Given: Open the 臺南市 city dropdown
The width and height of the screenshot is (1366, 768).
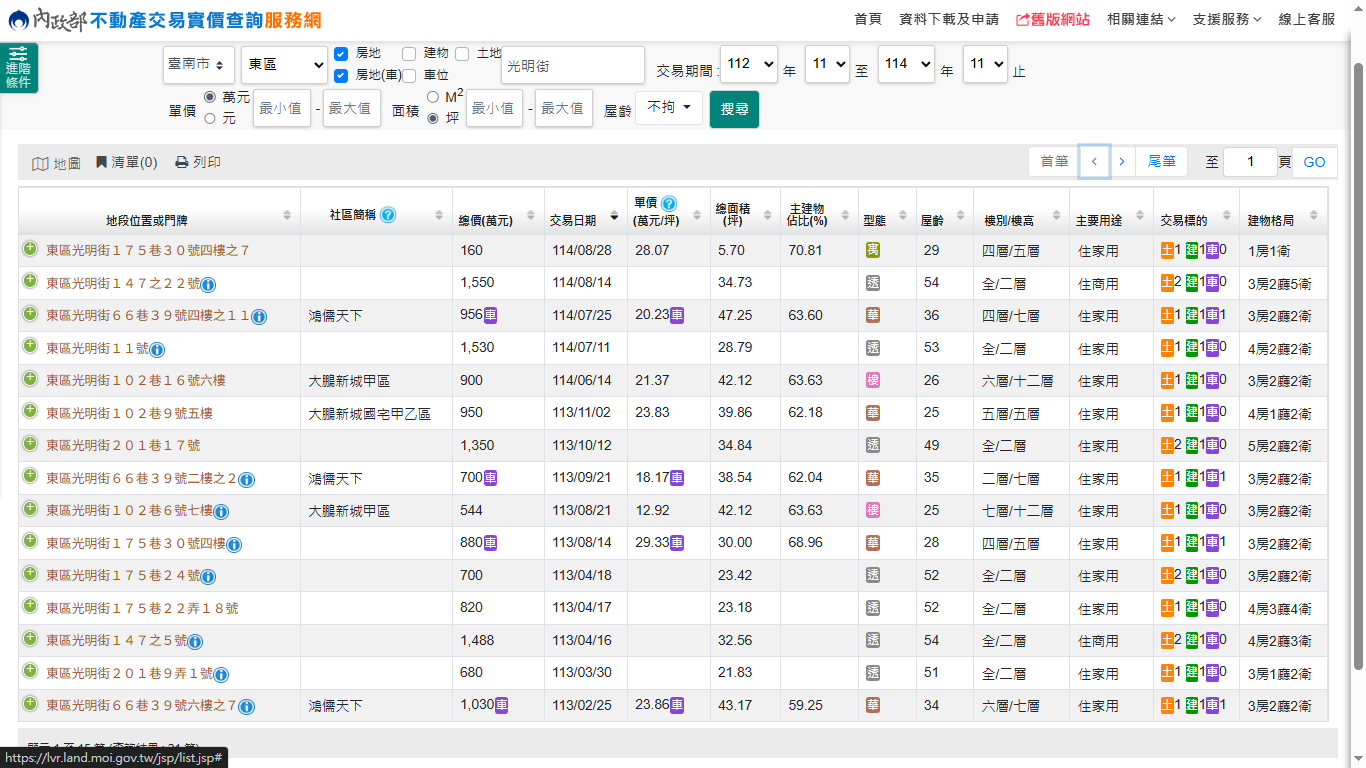Looking at the screenshot, I should click(x=199, y=64).
